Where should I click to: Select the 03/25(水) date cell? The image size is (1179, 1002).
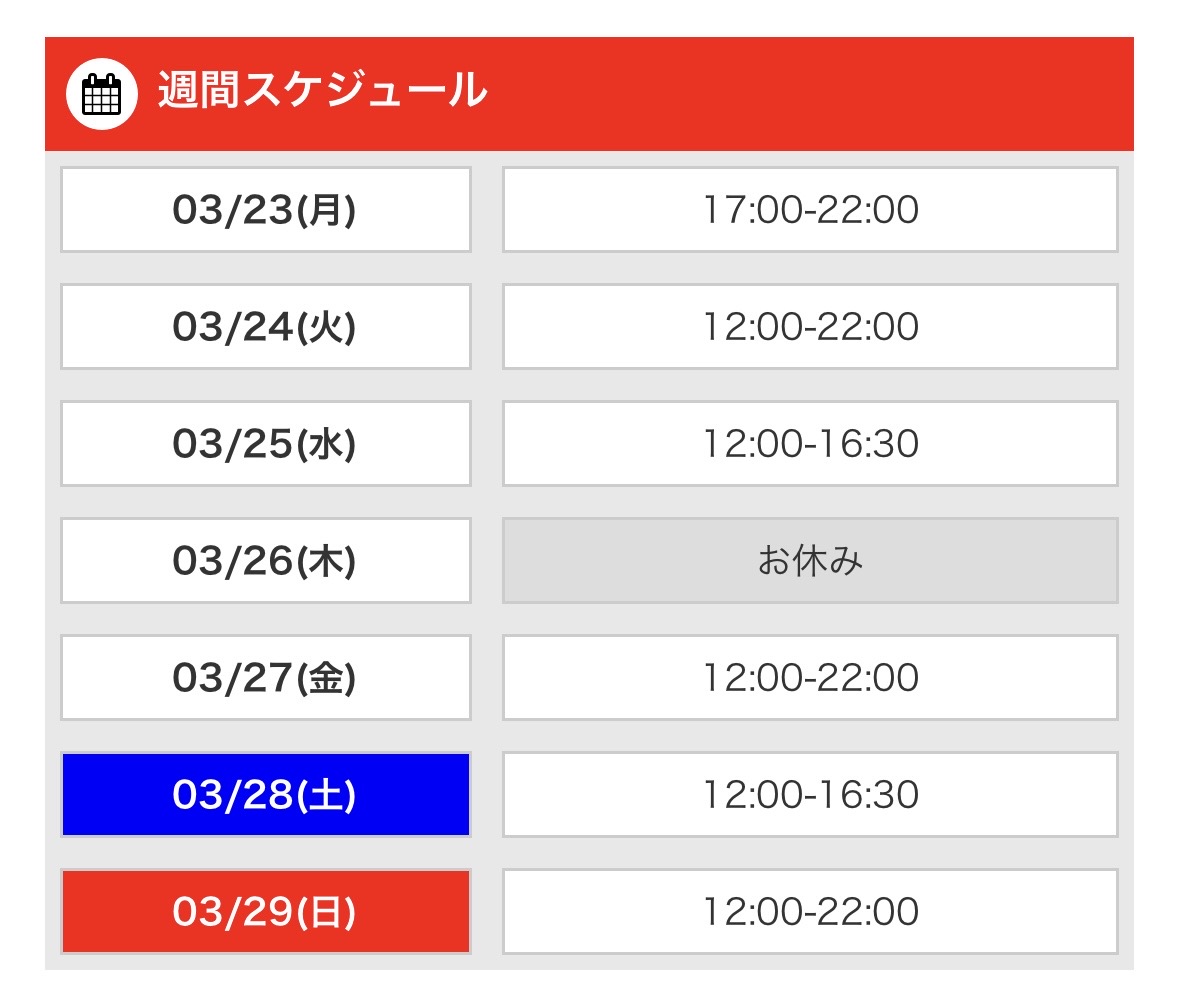click(x=265, y=444)
